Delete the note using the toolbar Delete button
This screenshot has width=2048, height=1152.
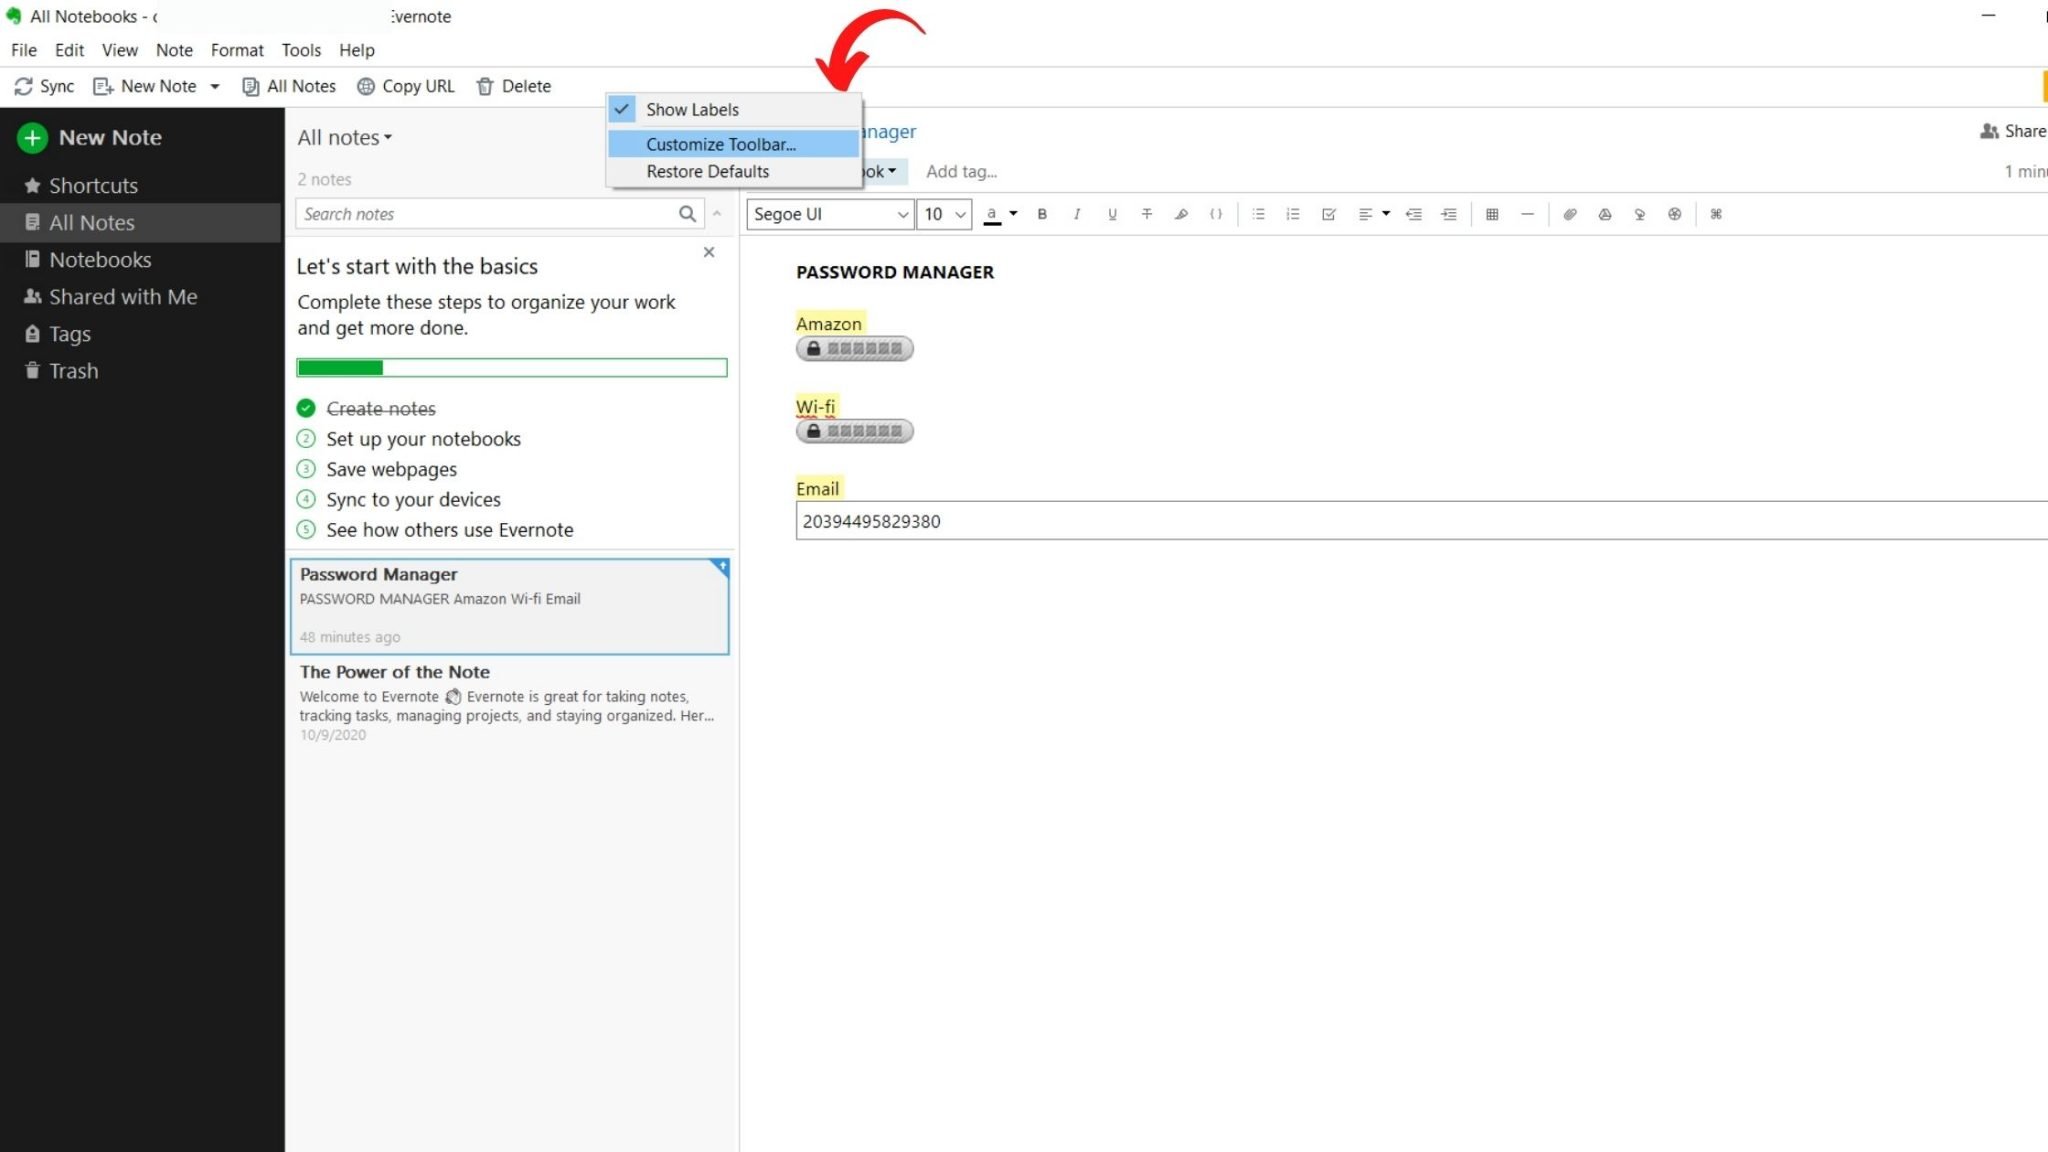[514, 86]
